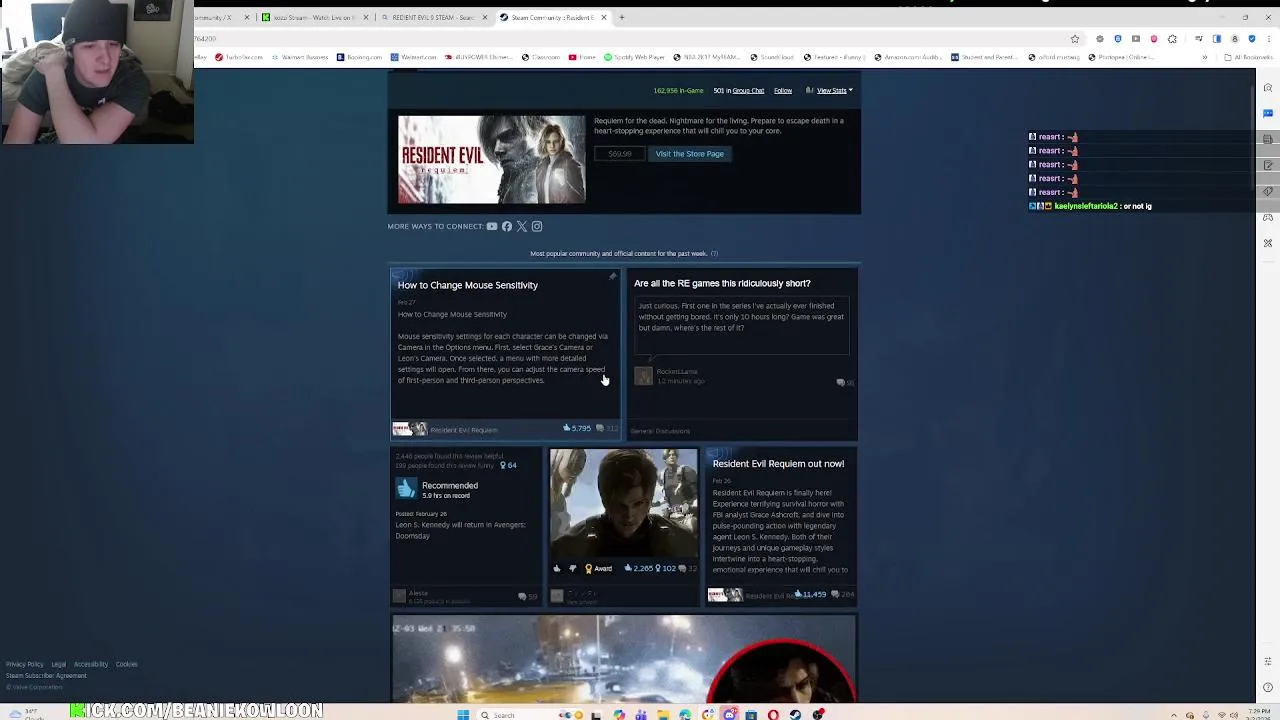This screenshot has width=1280, height=720.
Task: Open the Privacy Policy footer link
Action: (x=24, y=664)
